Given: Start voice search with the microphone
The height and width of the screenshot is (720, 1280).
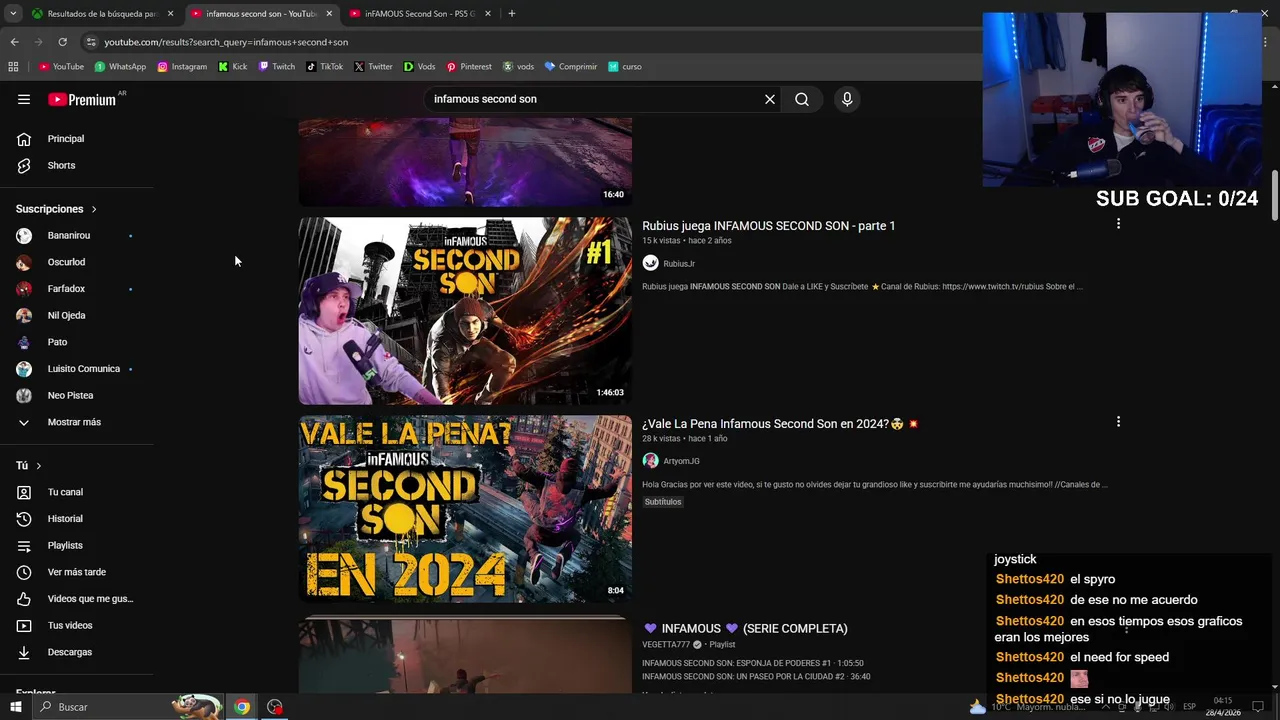Looking at the screenshot, I should pos(847,99).
